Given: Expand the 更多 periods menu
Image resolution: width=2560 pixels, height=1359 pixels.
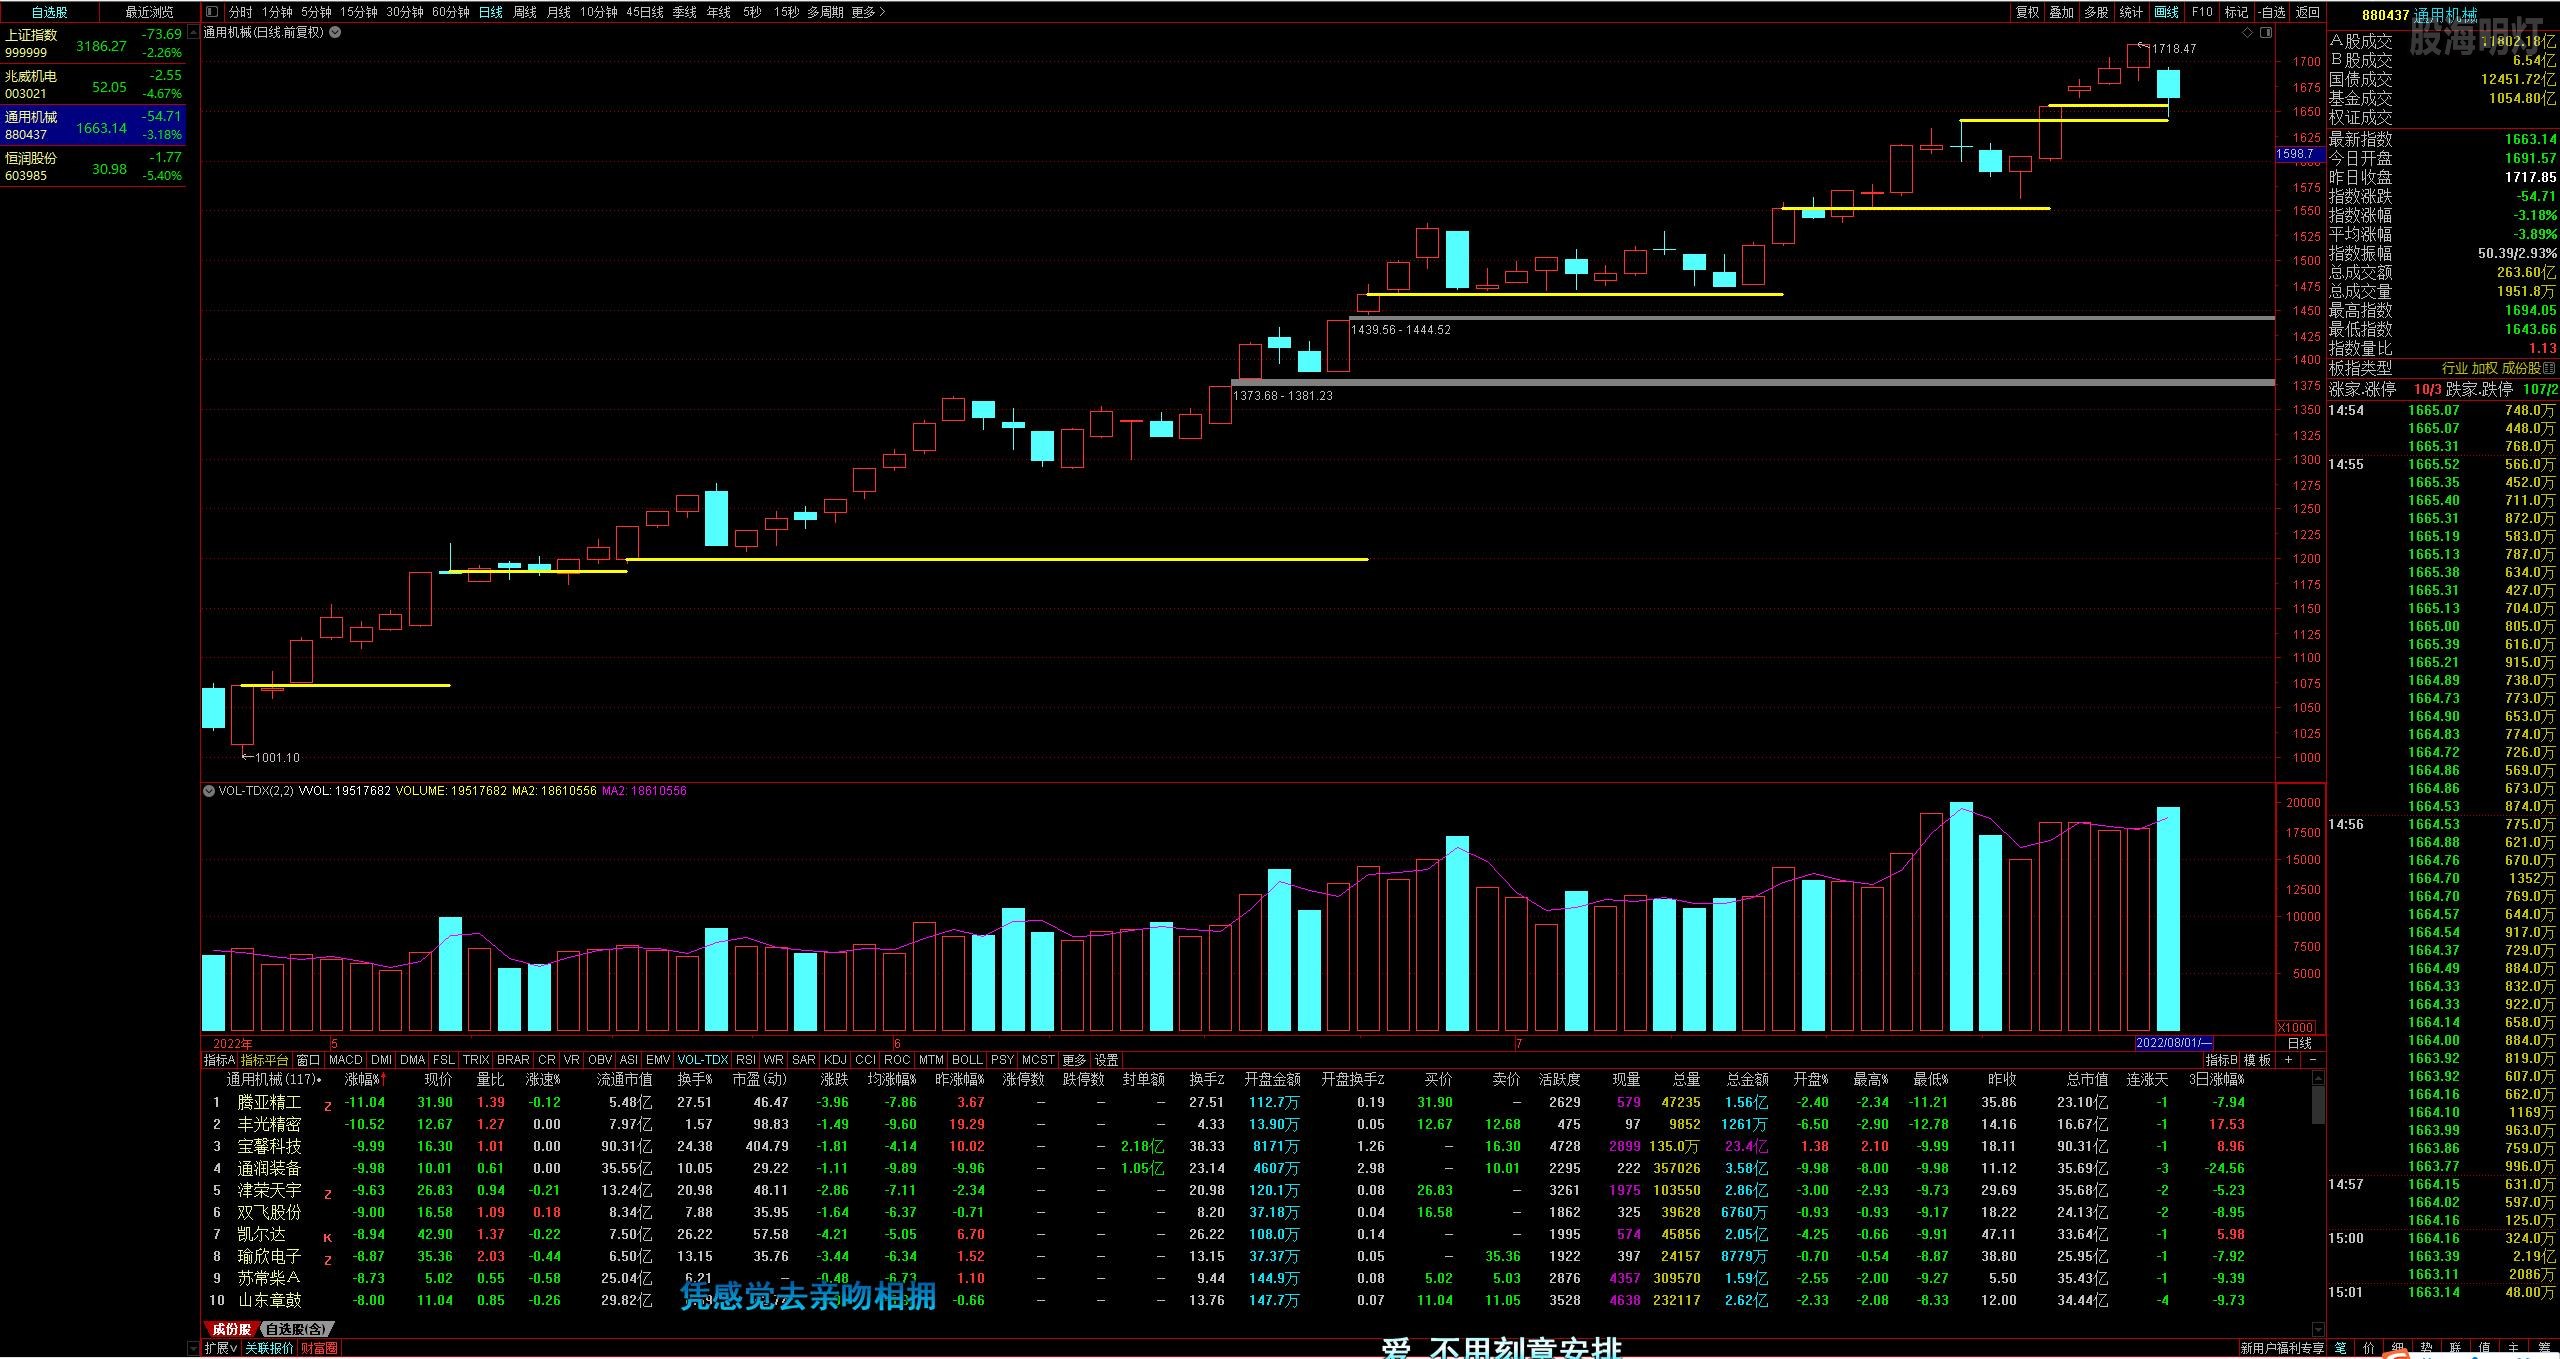Looking at the screenshot, I should (x=867, y=12).
